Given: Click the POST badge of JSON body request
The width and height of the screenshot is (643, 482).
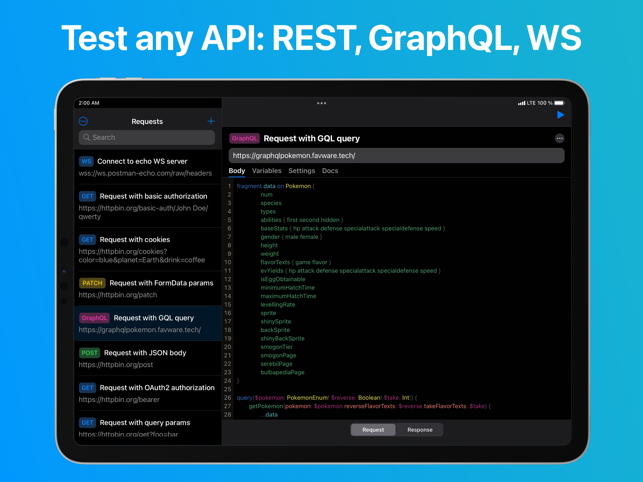Looking at the screenshot, I should point(89,353).
